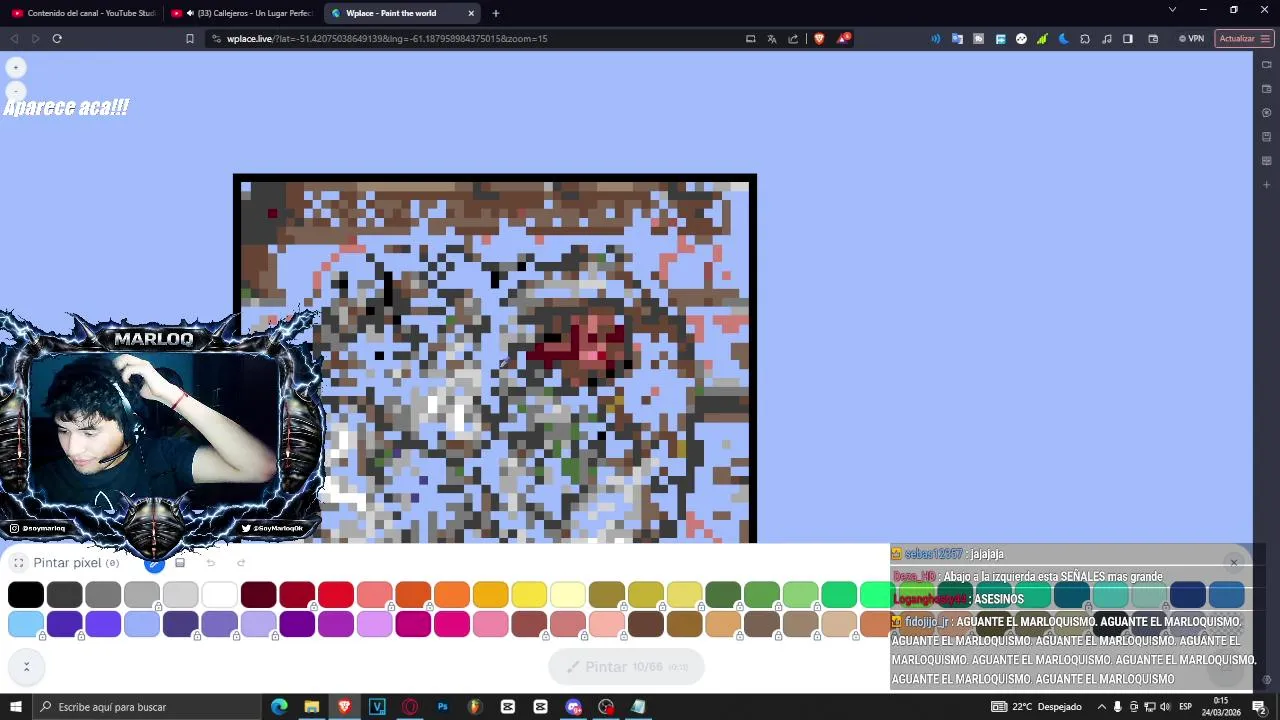Select the light sky blue swatch
This screenshot has width=1280, height=720.
point(26,624)
